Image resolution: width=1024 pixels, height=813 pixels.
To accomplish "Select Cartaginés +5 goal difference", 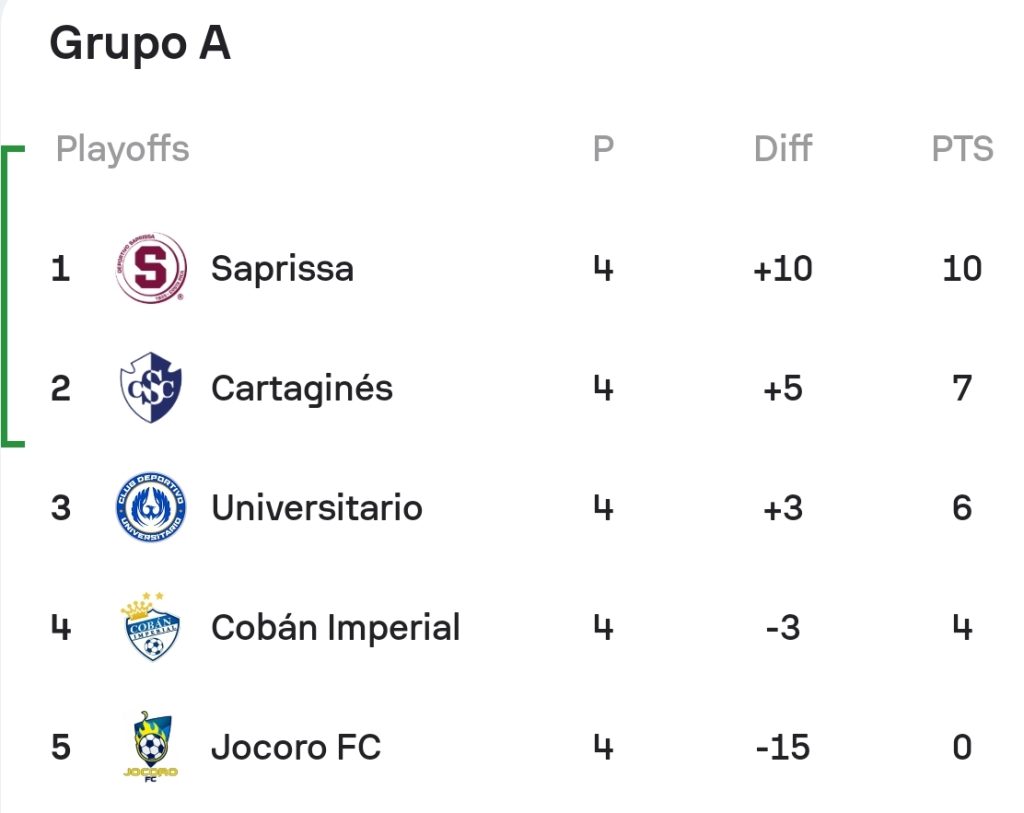I will click(782, 389).
